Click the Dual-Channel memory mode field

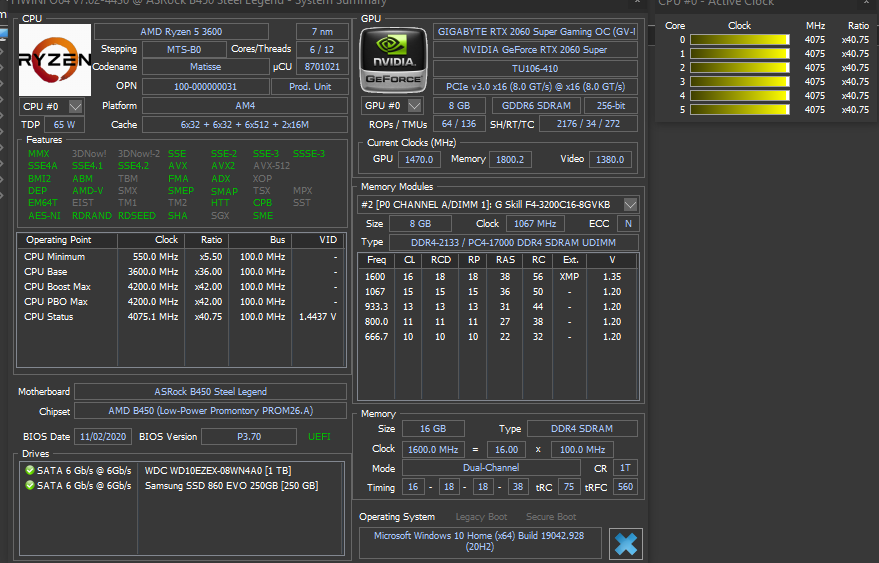point(491,468)
